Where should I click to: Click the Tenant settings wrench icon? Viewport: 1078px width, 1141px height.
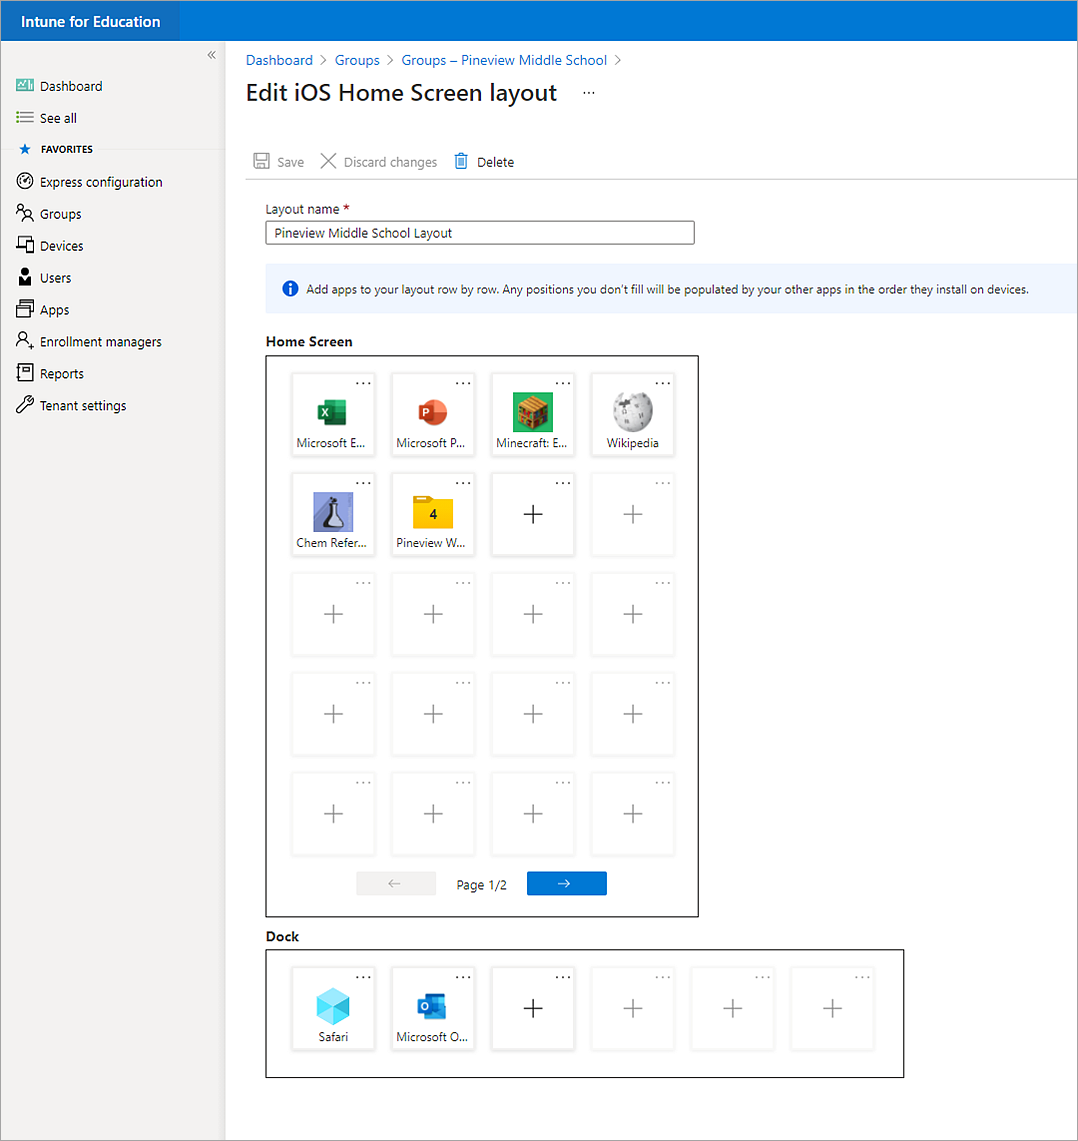(x=25, y=405)
